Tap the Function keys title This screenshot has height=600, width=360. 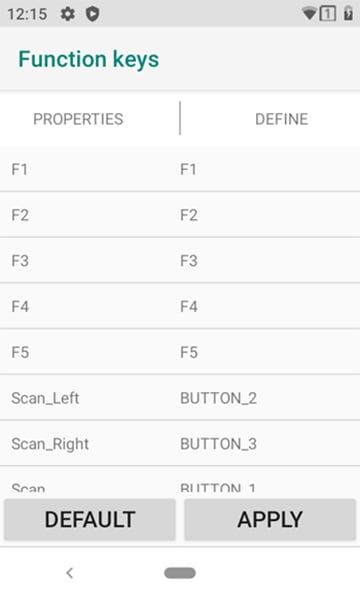[89, 60]
